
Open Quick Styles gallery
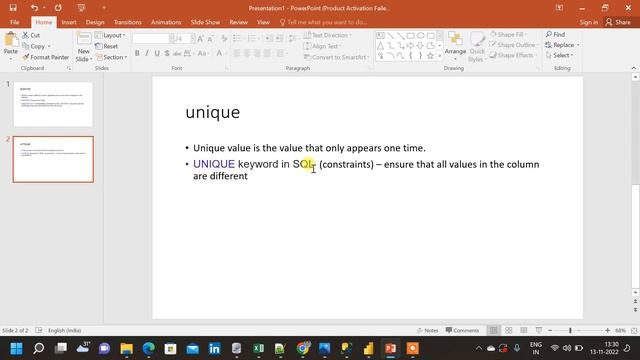click(477, 47)
